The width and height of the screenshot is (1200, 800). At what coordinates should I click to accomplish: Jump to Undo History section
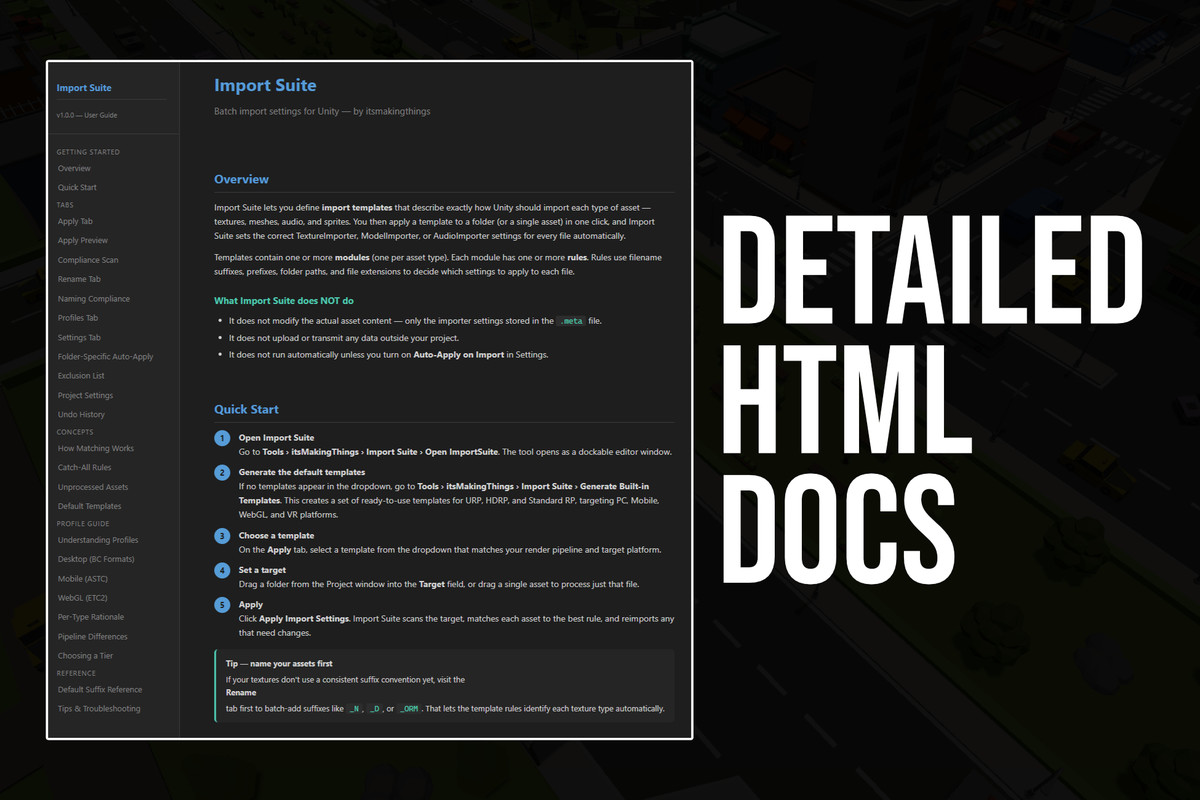coord(81,414)
